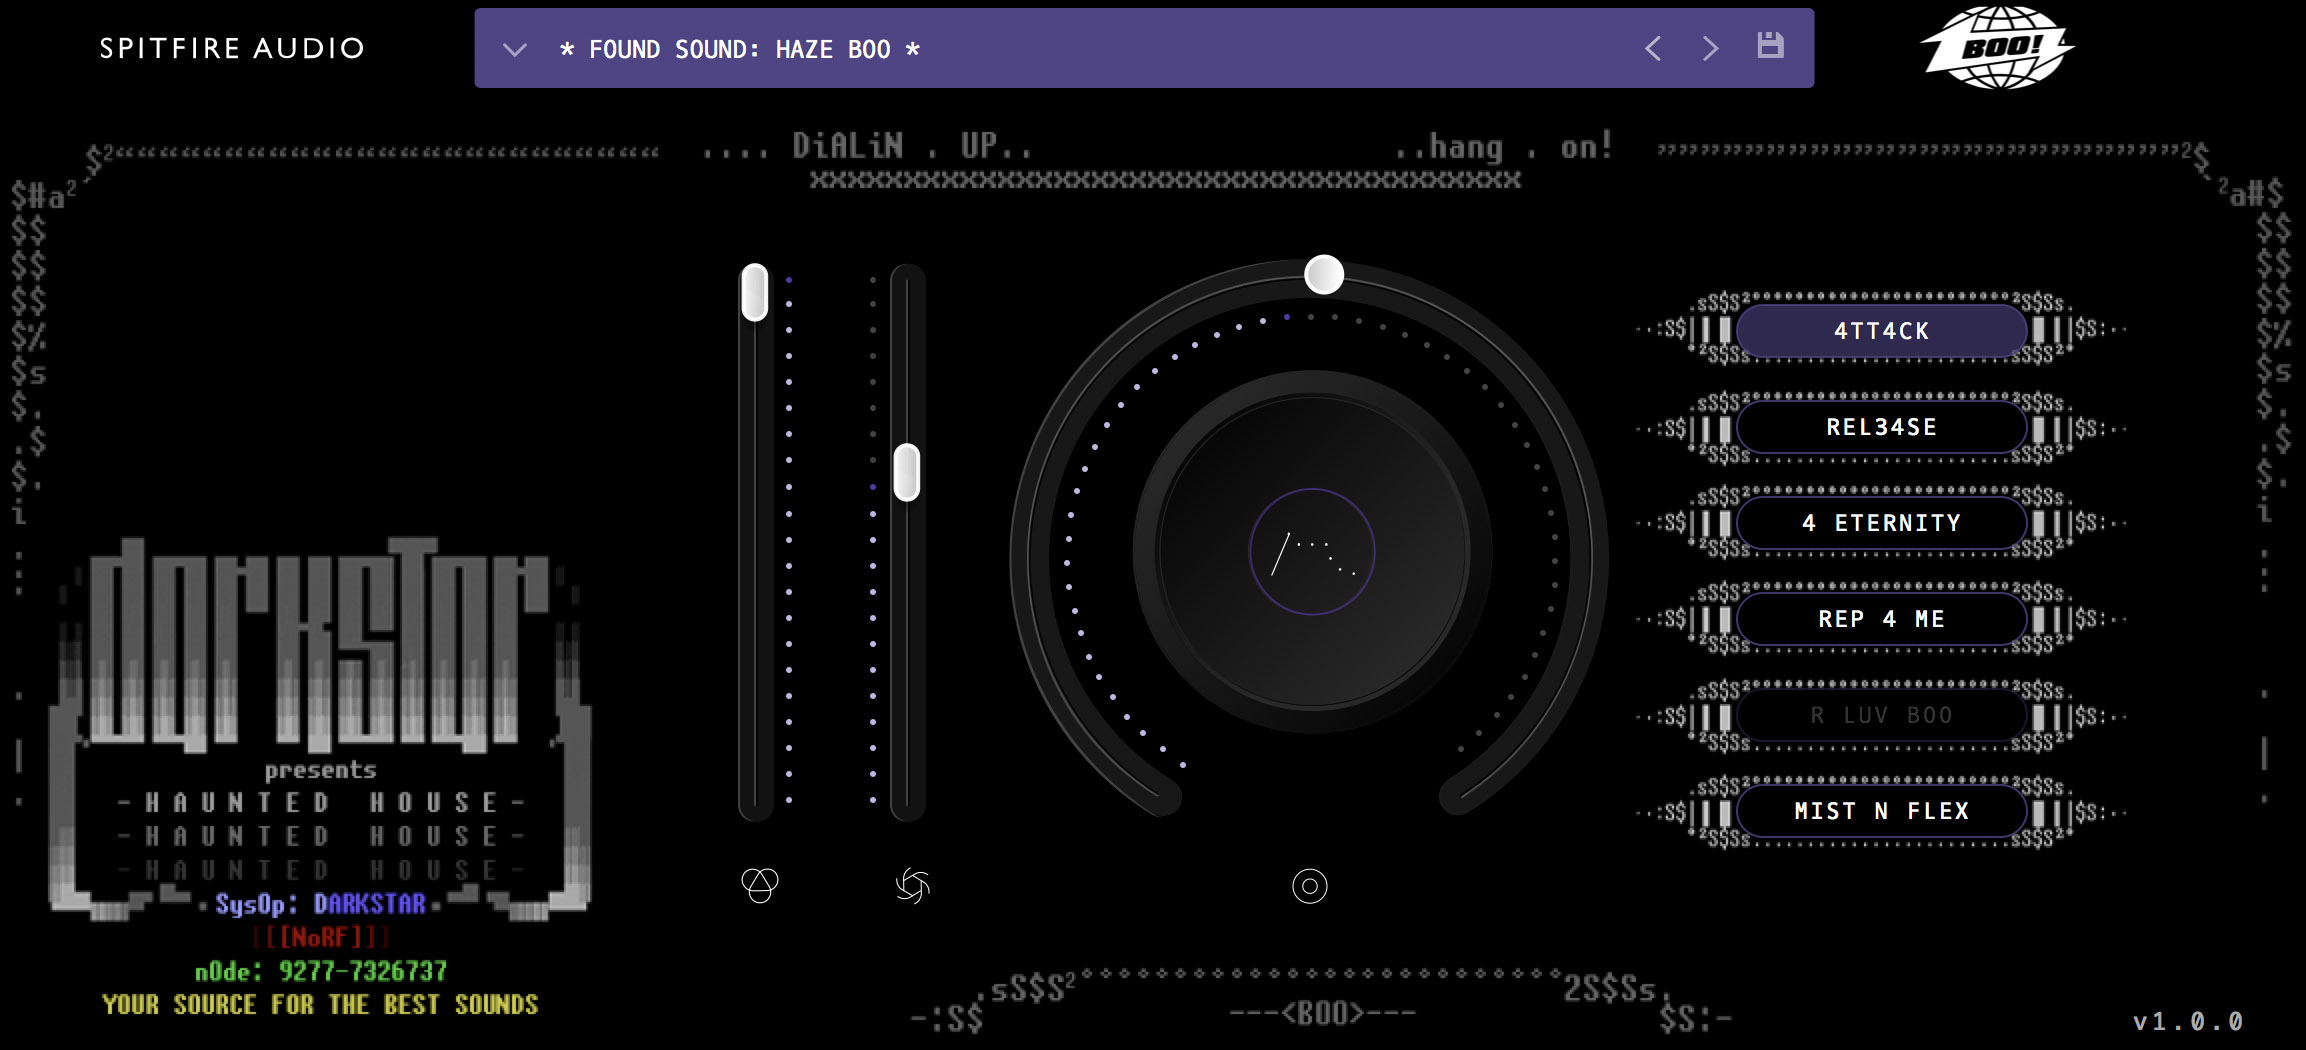
Task: Click the three-circles icon under left slider
Action: [x=760, y=885]
